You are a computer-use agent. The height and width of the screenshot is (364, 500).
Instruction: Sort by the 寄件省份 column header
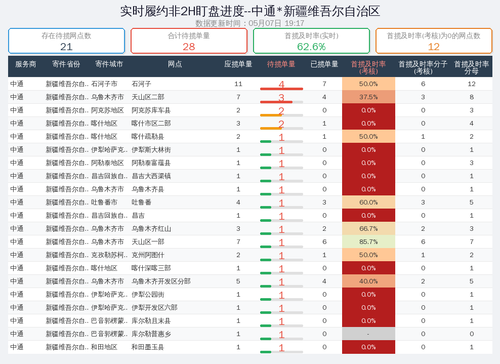(x=66, y=64)
